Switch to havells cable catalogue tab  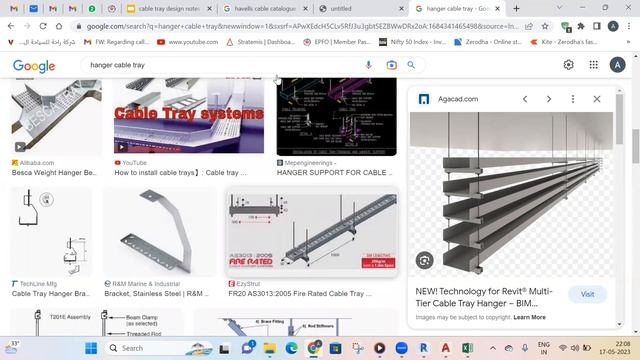265,9
